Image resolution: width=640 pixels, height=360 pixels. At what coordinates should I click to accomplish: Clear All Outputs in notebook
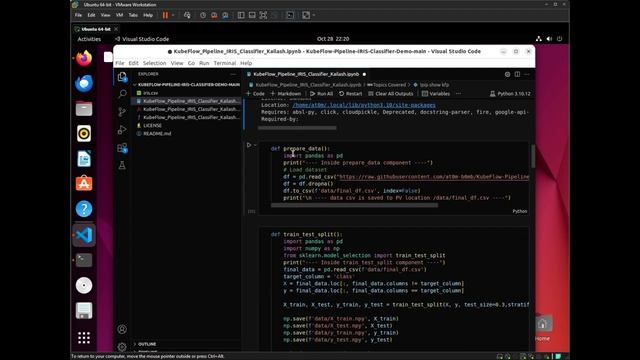point(391,93)
